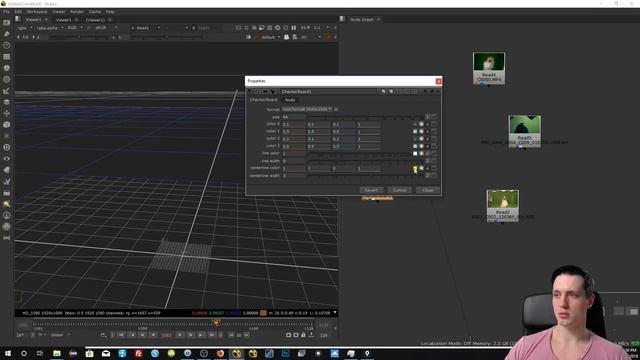The image size is (640, 360).
Task: Toggle color 2 channel count button
Action: (x=427, y=139)
